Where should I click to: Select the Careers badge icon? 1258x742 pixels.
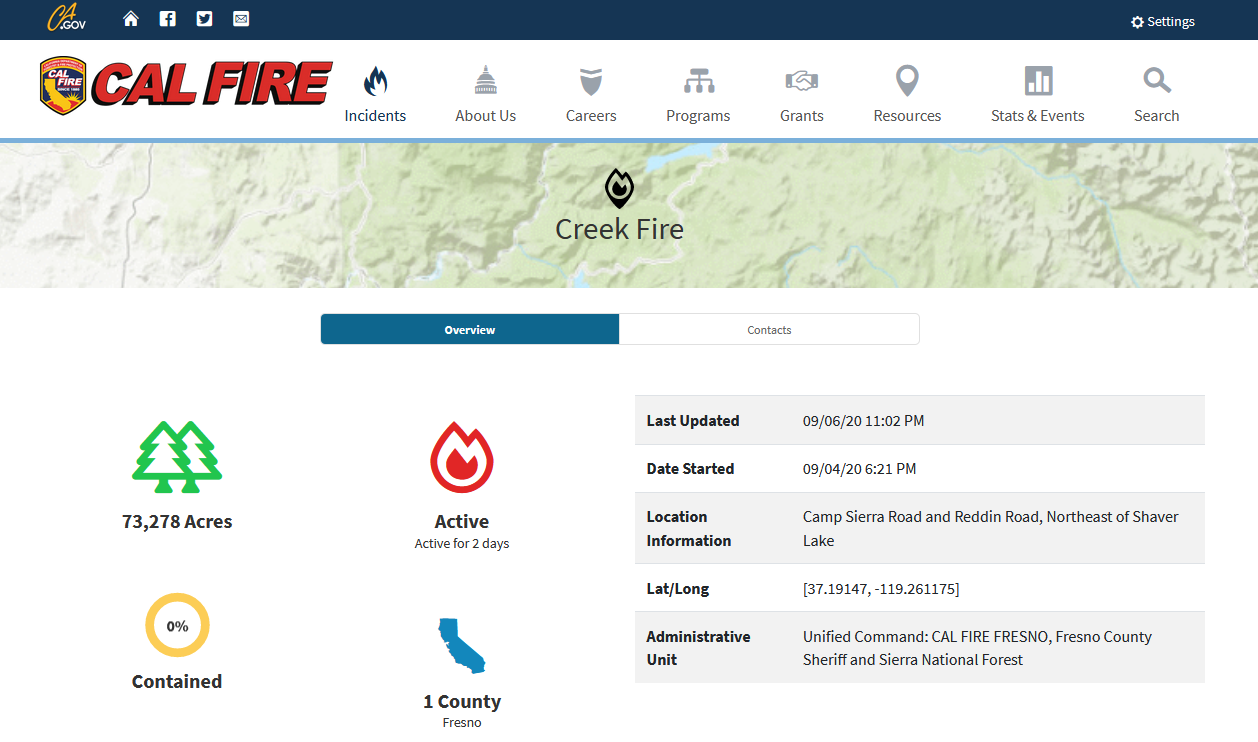pyautogui.click(x=591, y=82)
